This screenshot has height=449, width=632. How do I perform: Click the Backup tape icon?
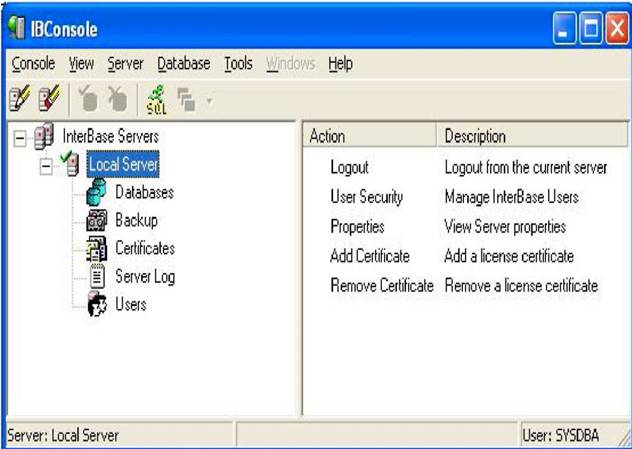click(x=97, y=220)
